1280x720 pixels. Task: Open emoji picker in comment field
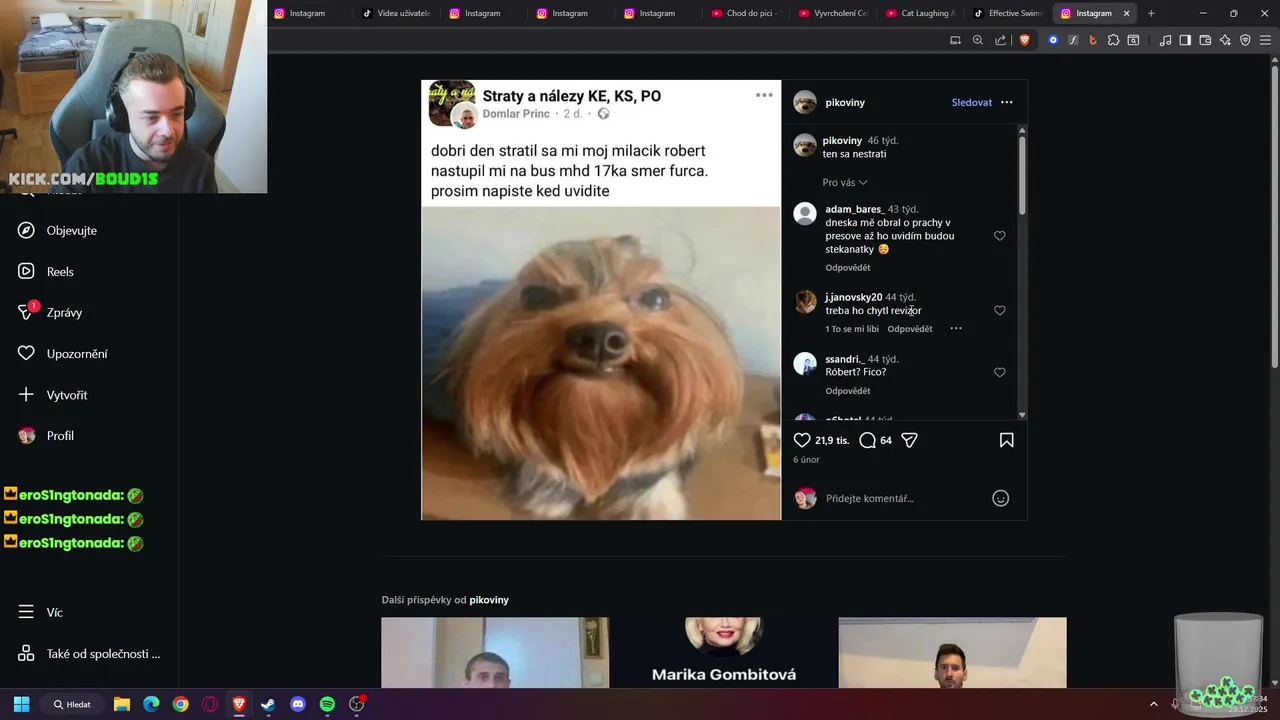1000,498
